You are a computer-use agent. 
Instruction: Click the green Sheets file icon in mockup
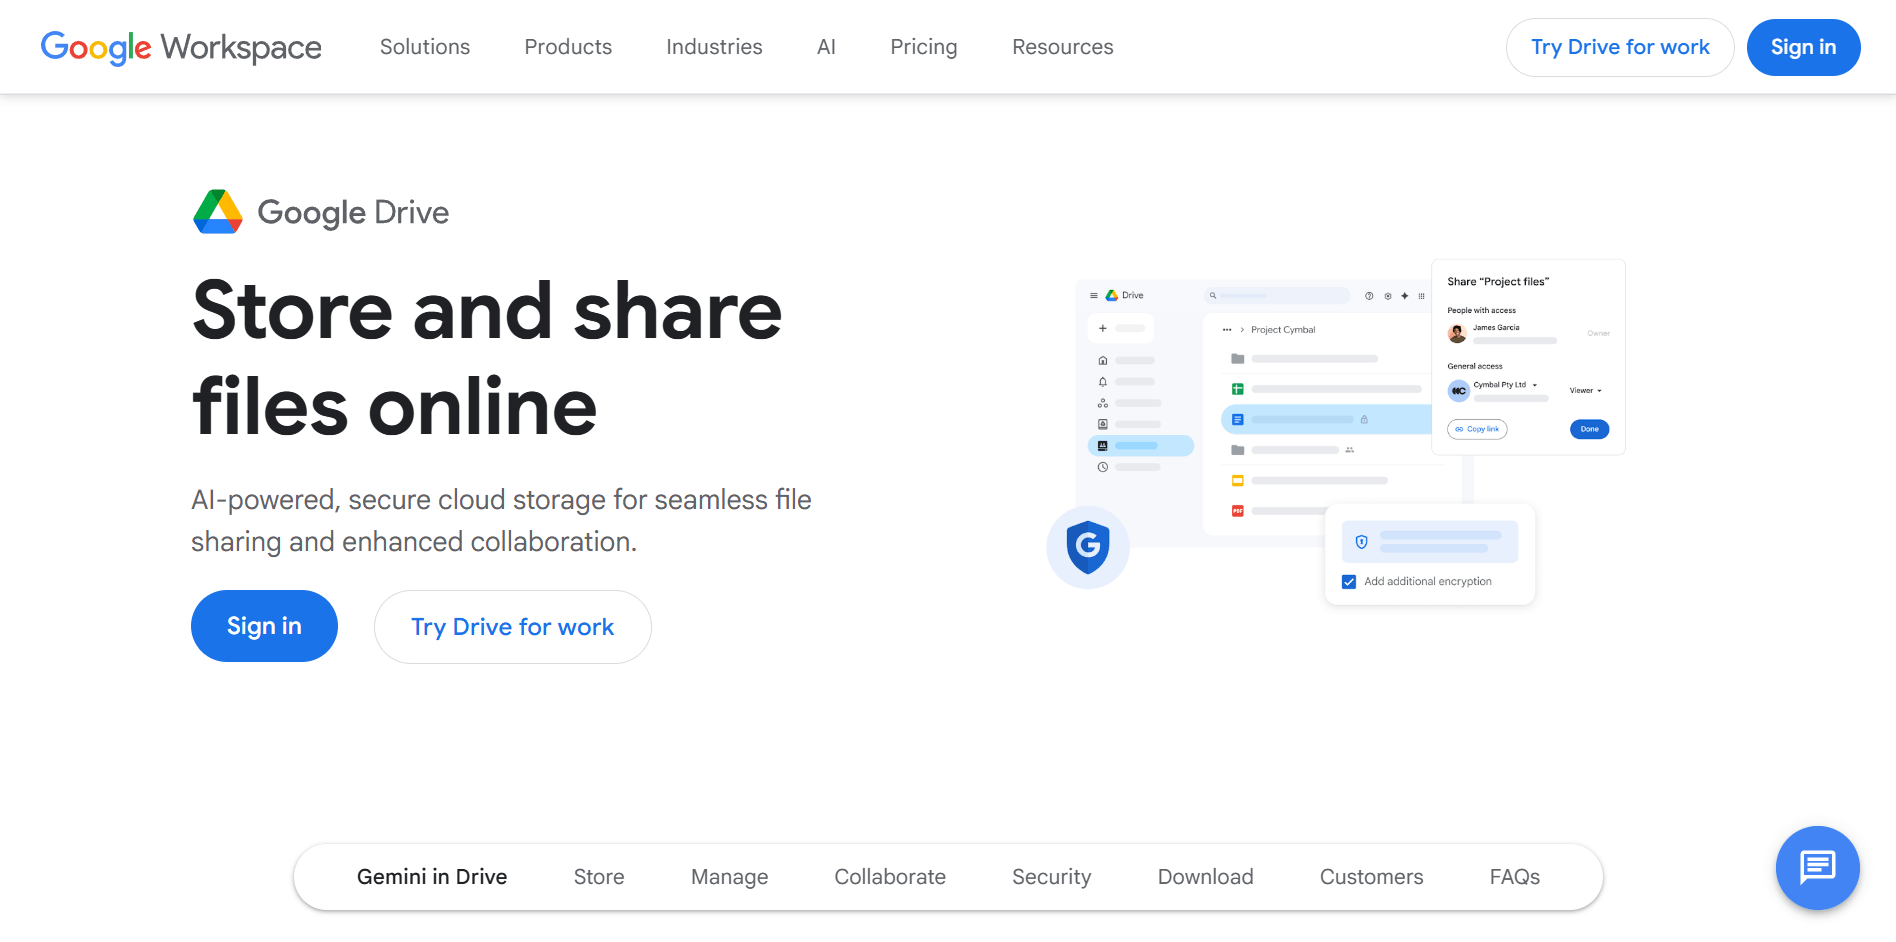coord(1238,389)
